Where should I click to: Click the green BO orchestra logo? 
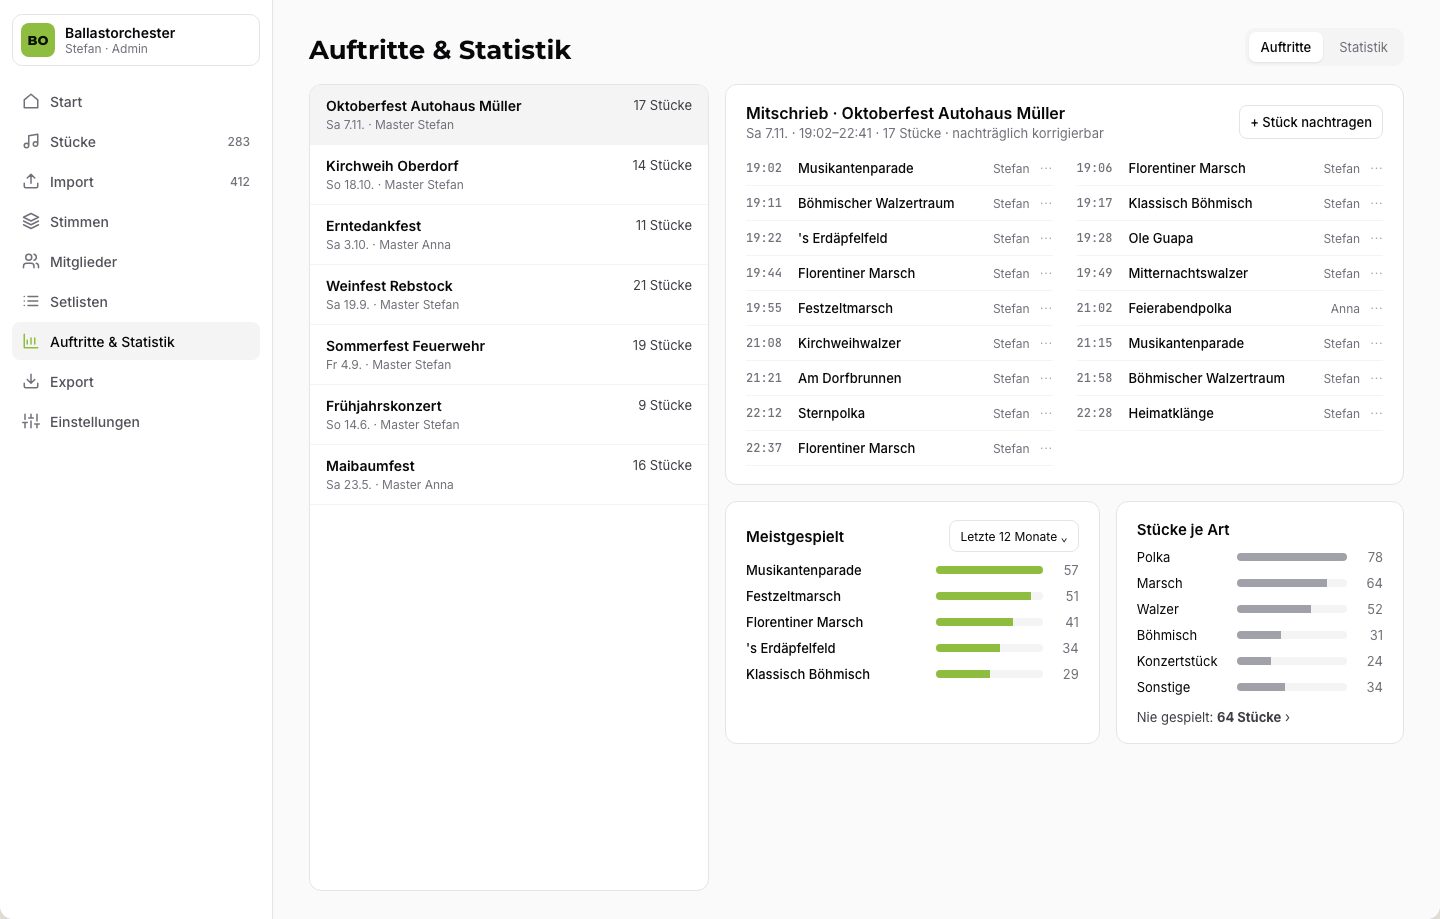tap(38, 40)
